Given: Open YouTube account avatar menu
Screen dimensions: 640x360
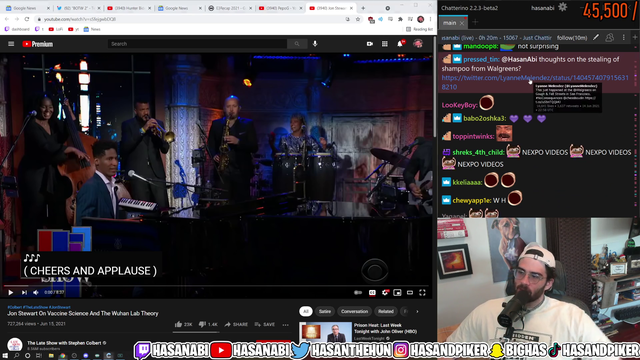Looking at the screenshot, I should [x=418, y=44].
